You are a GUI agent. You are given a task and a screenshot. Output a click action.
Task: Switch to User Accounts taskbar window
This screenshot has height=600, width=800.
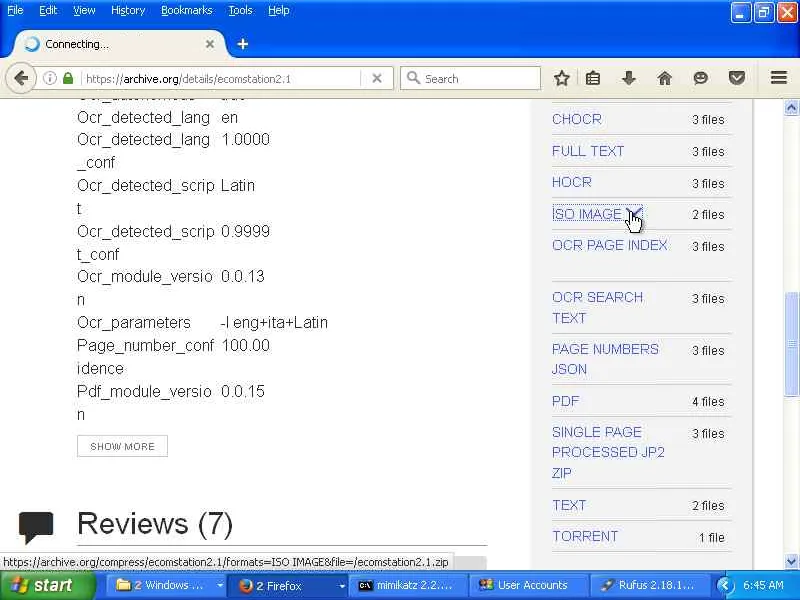pos(528,585)
